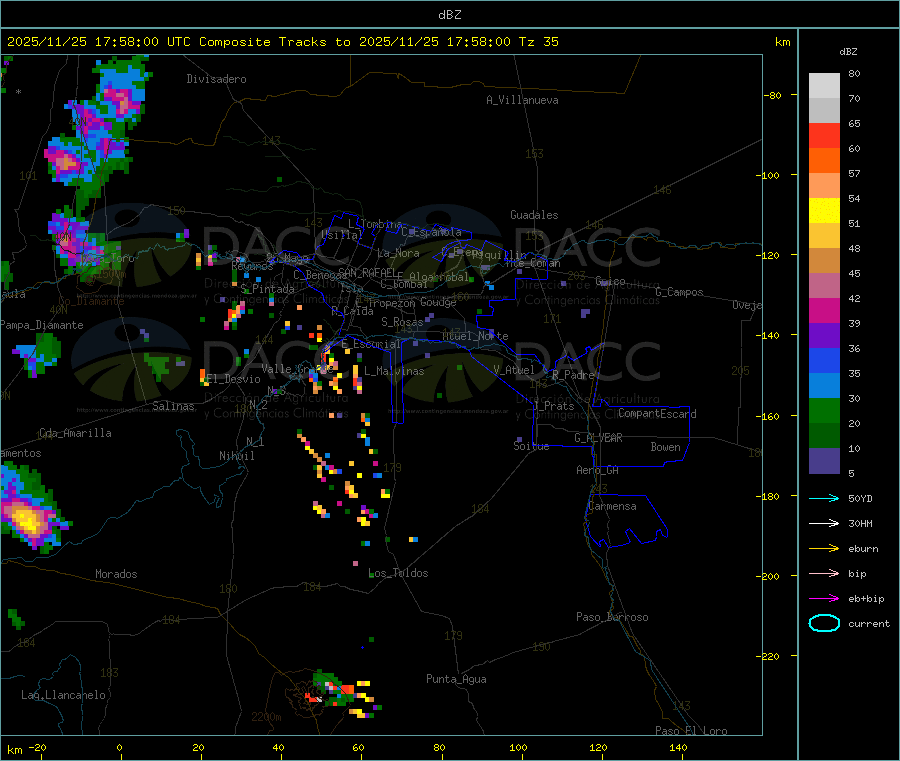Click the '-220' tick on right km axis

point(770,657)
